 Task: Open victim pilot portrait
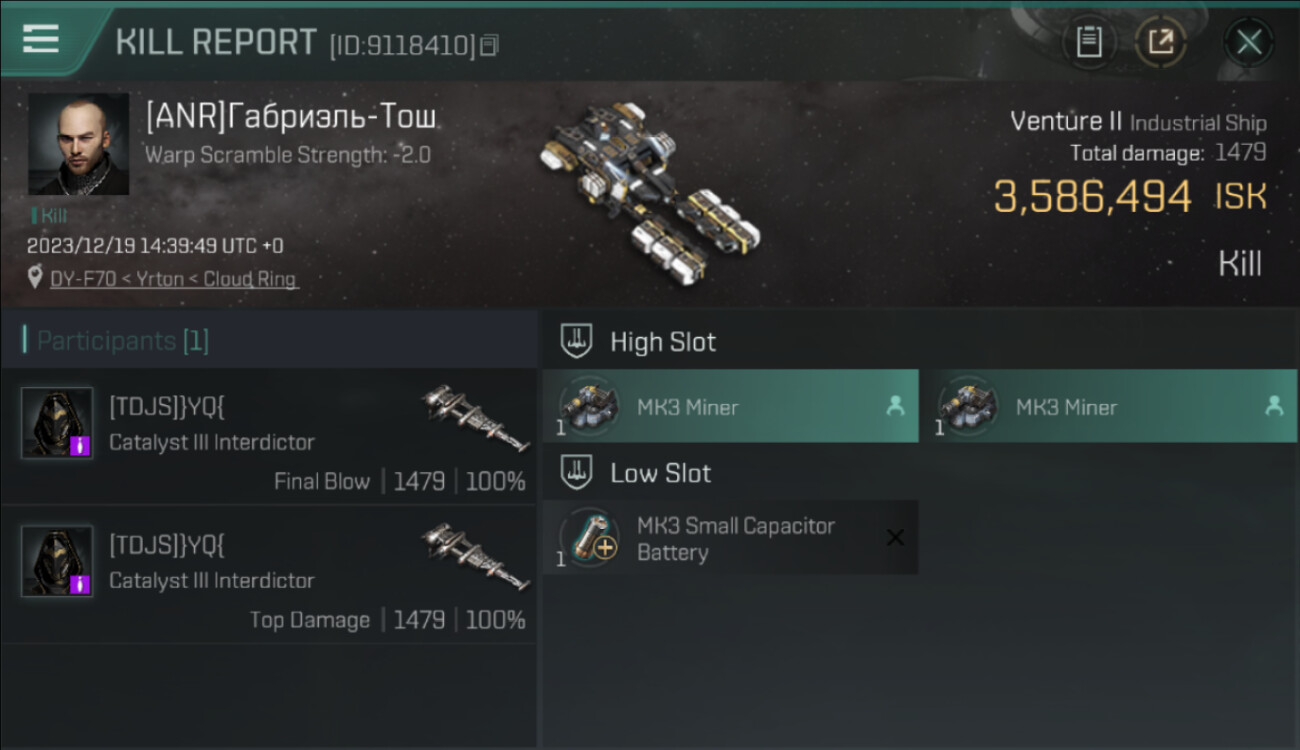tap(78, 144)
